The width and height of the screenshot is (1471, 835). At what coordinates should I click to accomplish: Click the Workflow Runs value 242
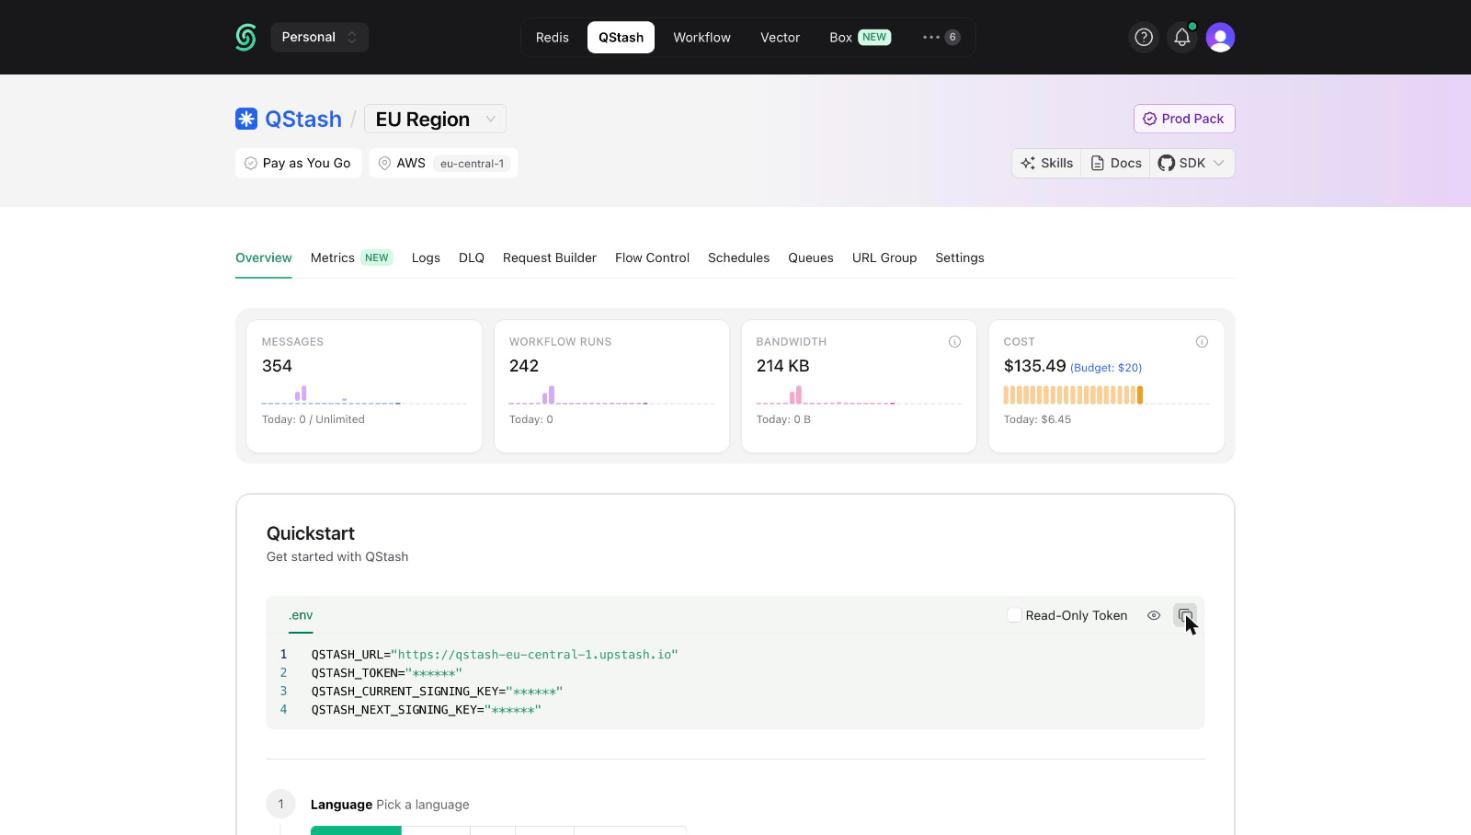point(524,366)
